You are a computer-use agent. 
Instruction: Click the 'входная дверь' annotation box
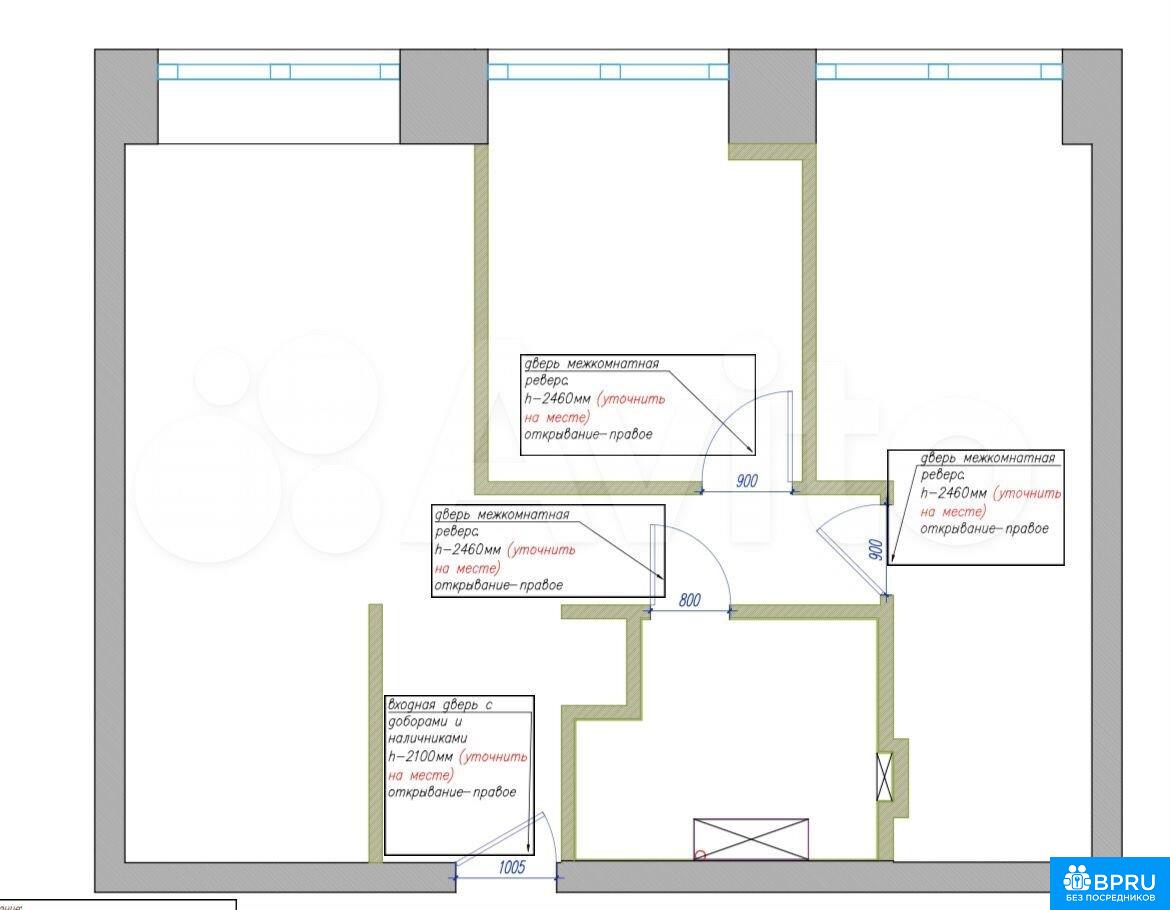459,775
